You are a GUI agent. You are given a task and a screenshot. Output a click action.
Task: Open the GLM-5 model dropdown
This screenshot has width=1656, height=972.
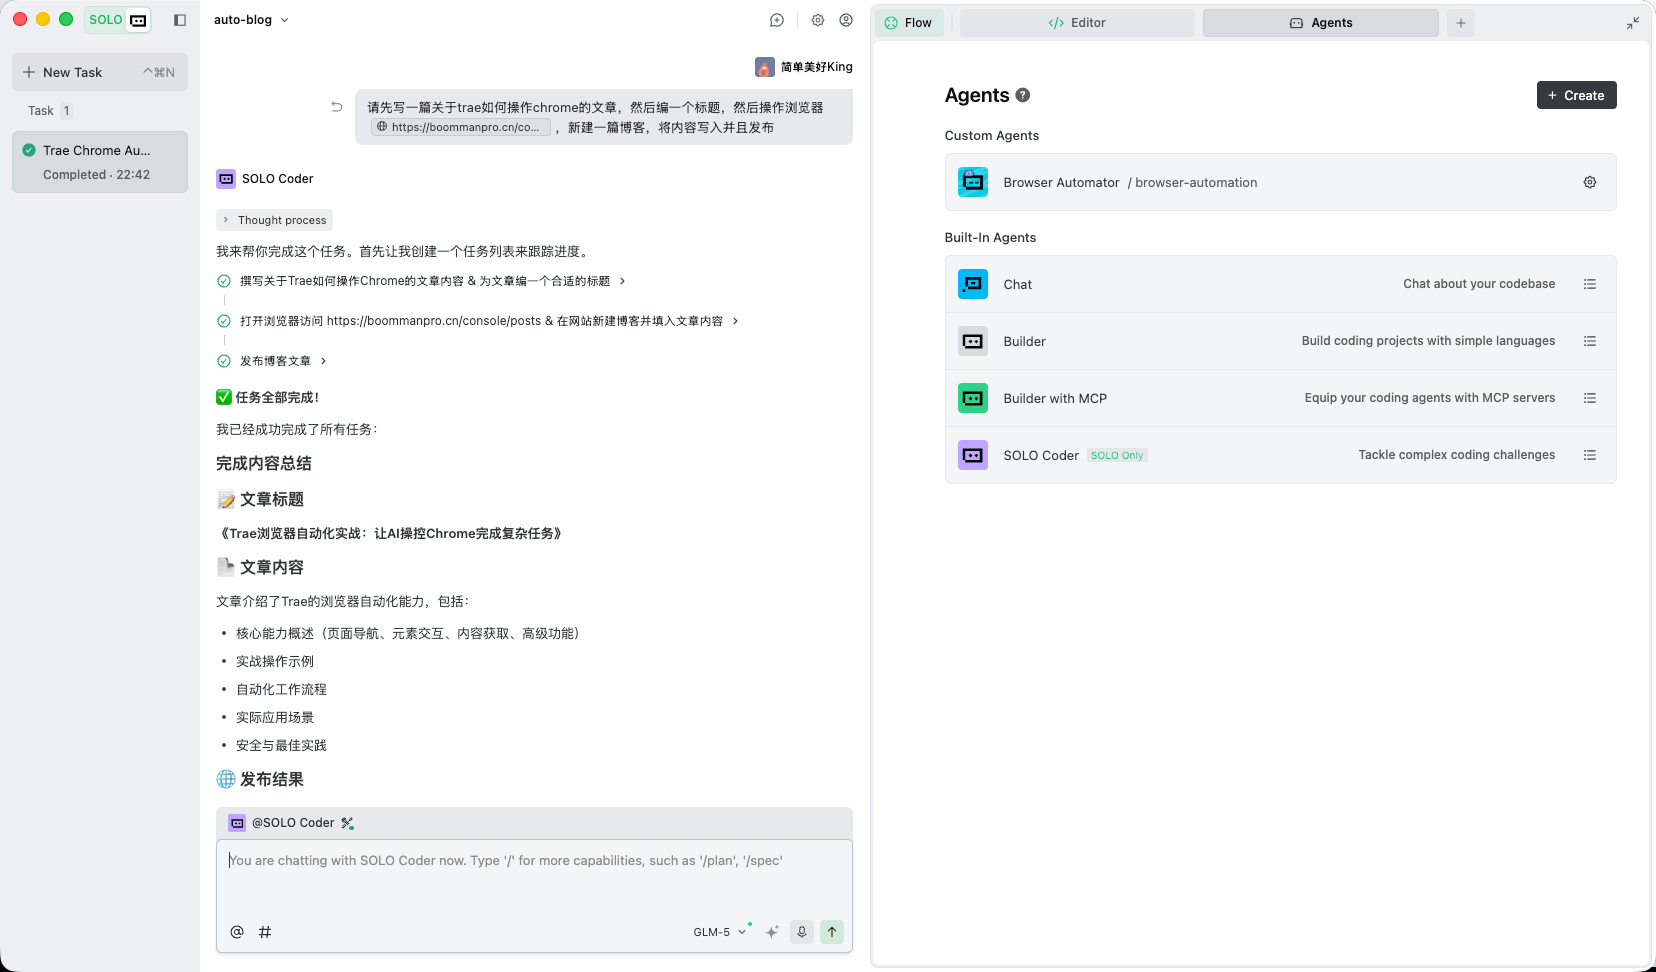[719, 932]
